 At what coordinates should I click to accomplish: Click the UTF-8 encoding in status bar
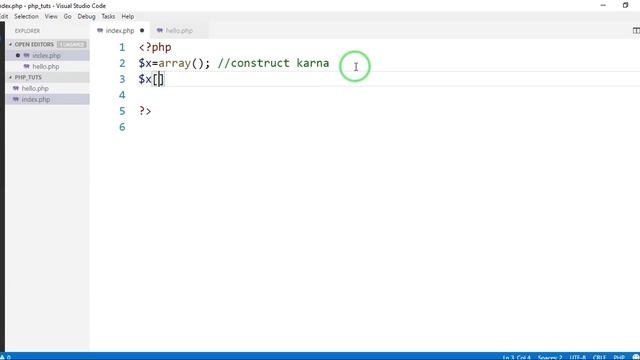(578, 357)
